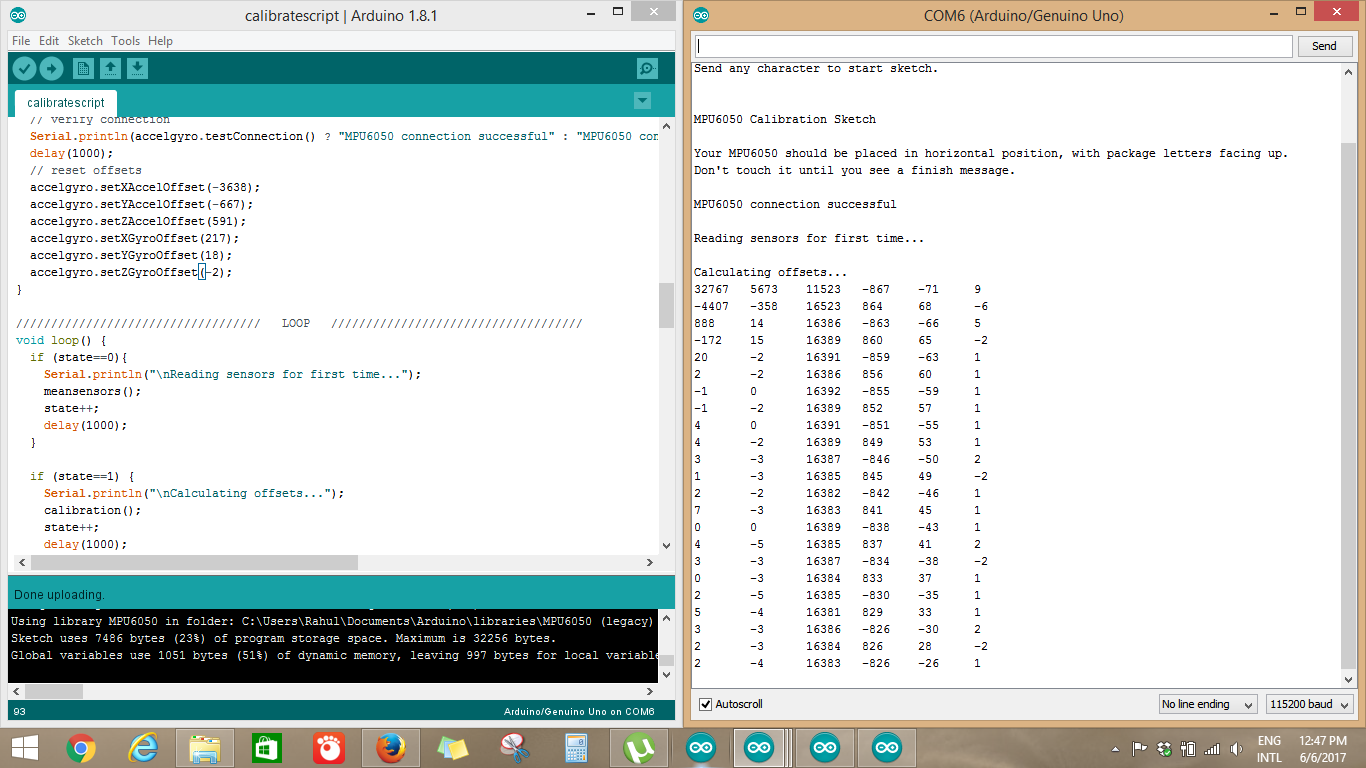Open the 115200 baud rate dropdown
The image size is (1366, 768).
[x=1310, y=704]
